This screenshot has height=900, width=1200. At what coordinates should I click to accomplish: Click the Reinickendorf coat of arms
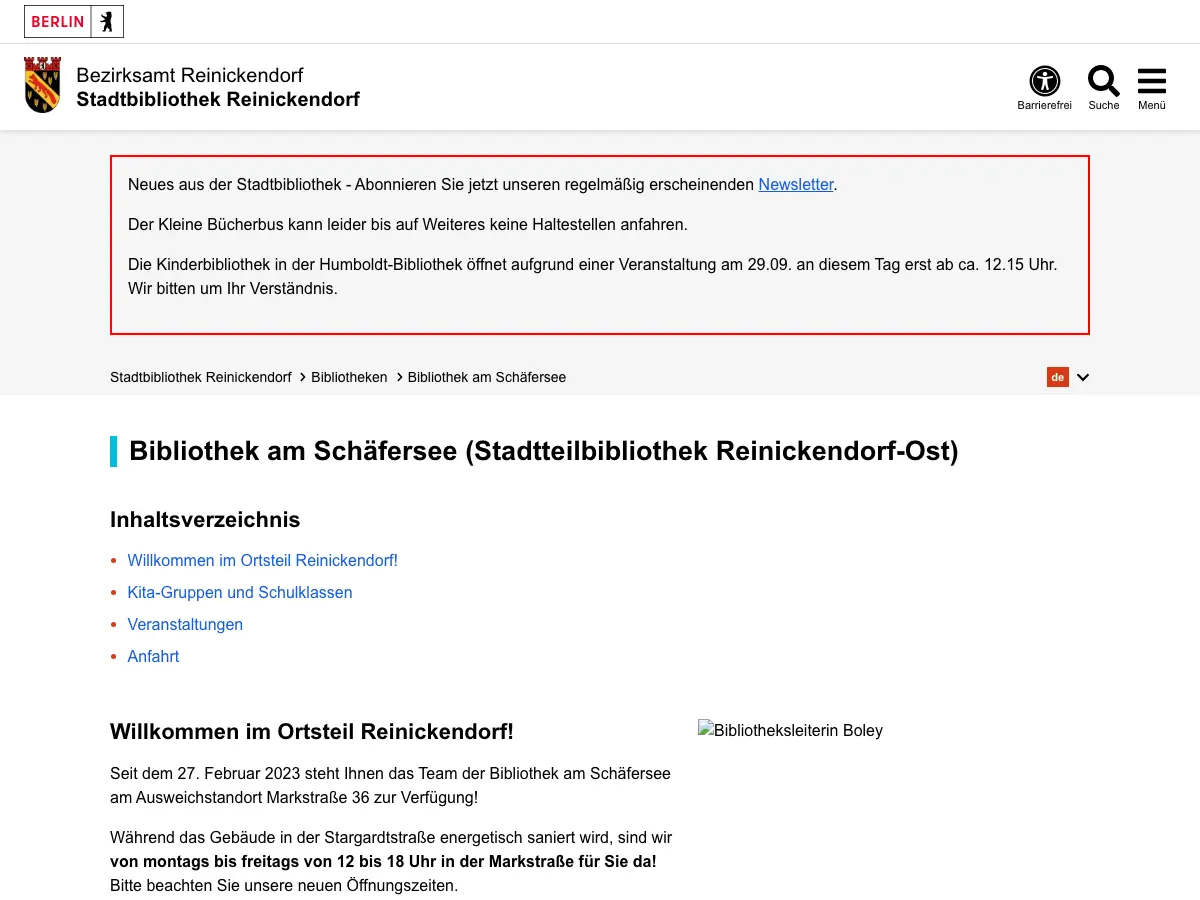42,85
